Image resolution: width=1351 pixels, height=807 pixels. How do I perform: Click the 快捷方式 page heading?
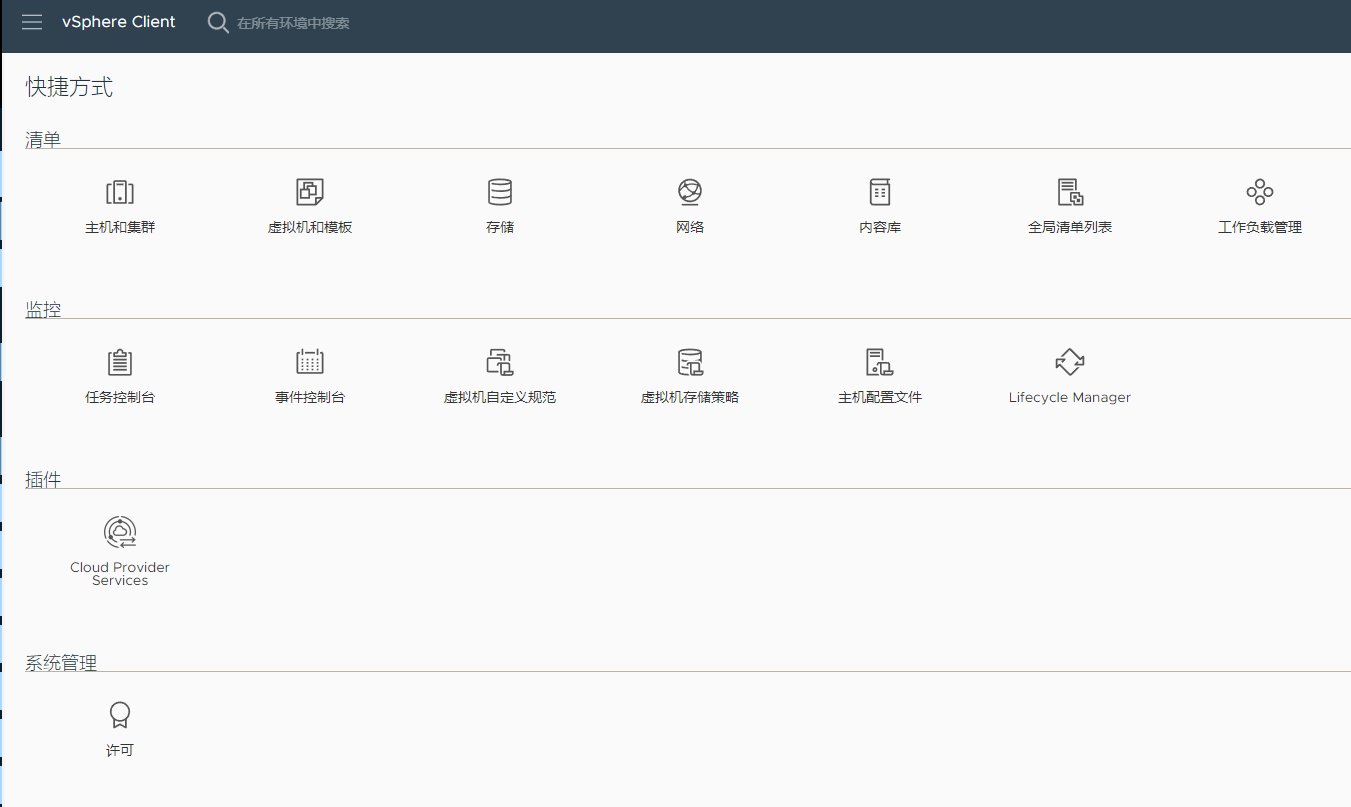pos(70,87)
